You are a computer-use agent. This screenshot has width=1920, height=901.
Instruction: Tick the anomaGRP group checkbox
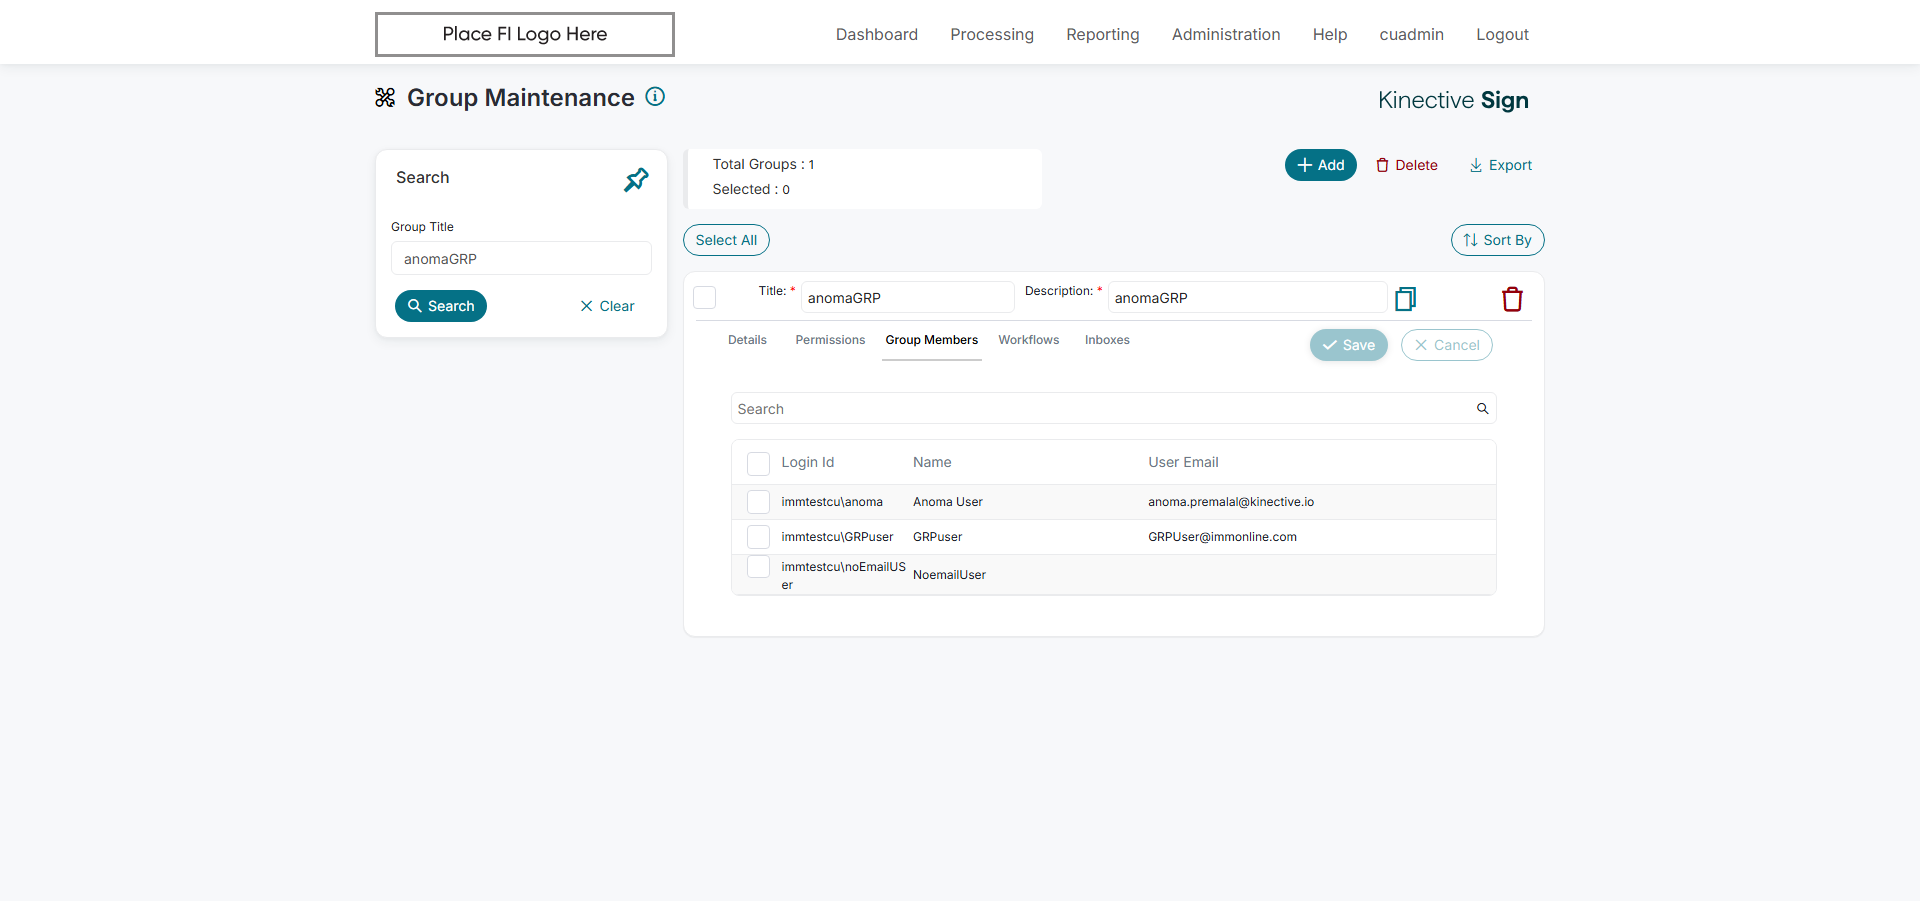pyautogui.click(x=705, y=297)
